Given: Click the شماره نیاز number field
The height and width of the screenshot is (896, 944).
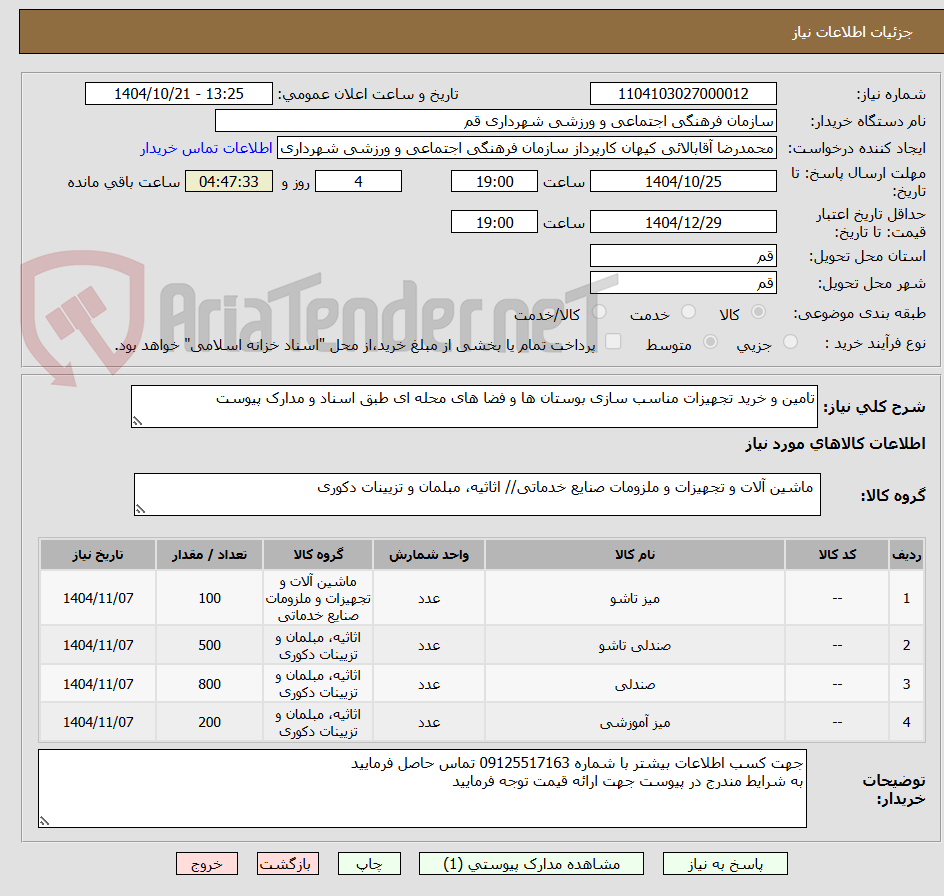Looking at the screenshot, I should coord(683,94).
